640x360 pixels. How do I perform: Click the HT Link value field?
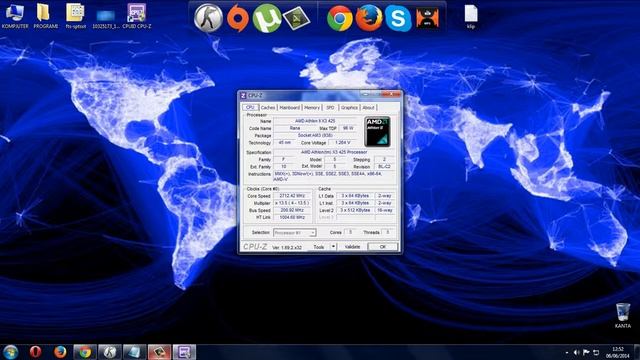click(293, 217)
